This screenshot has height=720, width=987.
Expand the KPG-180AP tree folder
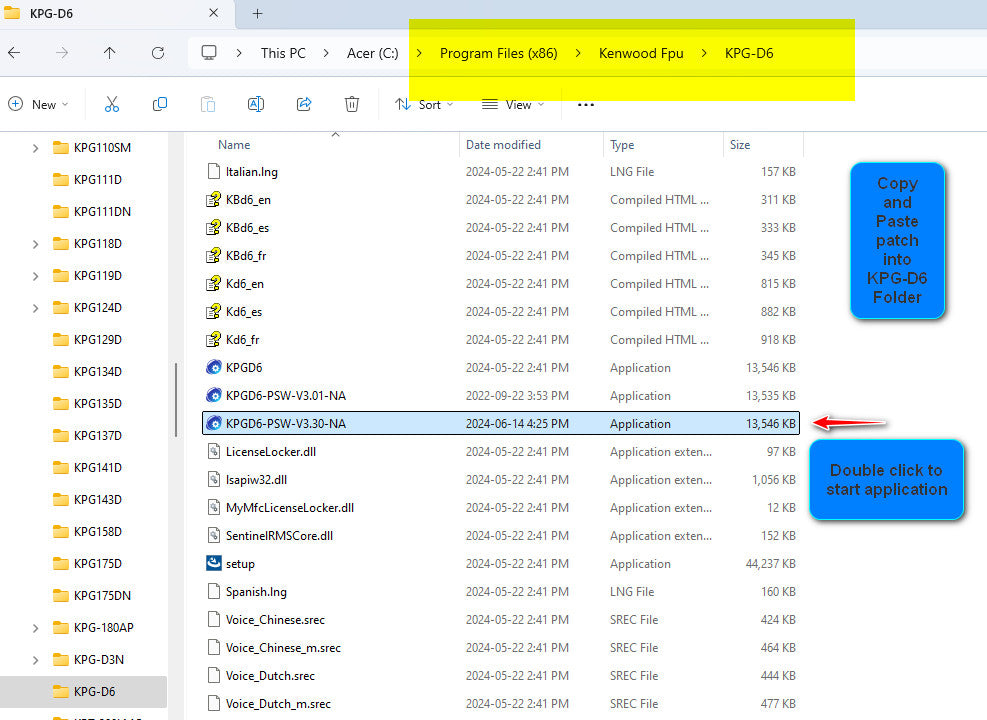(35, 627)
